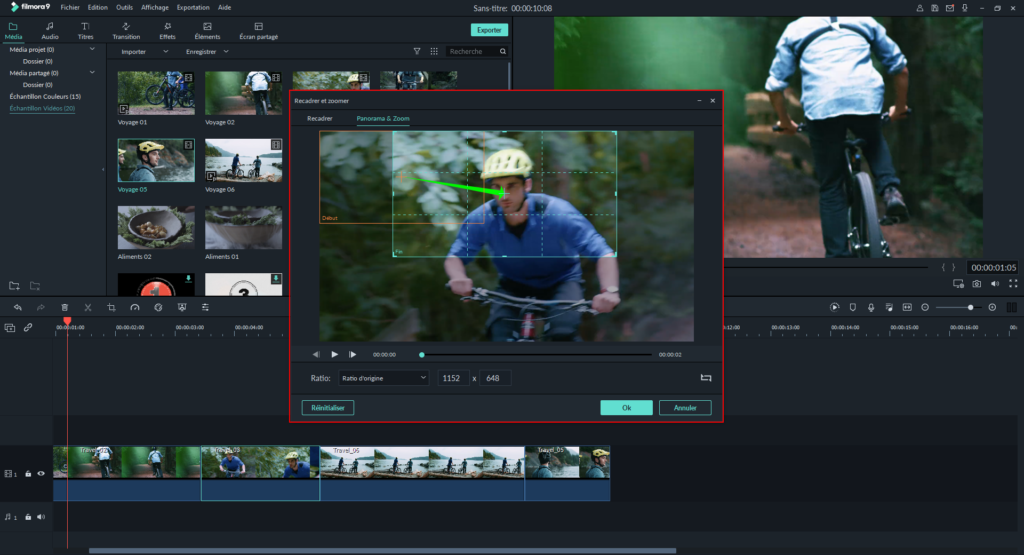
Task: Open the audio mixer icon
Action: [x=889, y=308]
